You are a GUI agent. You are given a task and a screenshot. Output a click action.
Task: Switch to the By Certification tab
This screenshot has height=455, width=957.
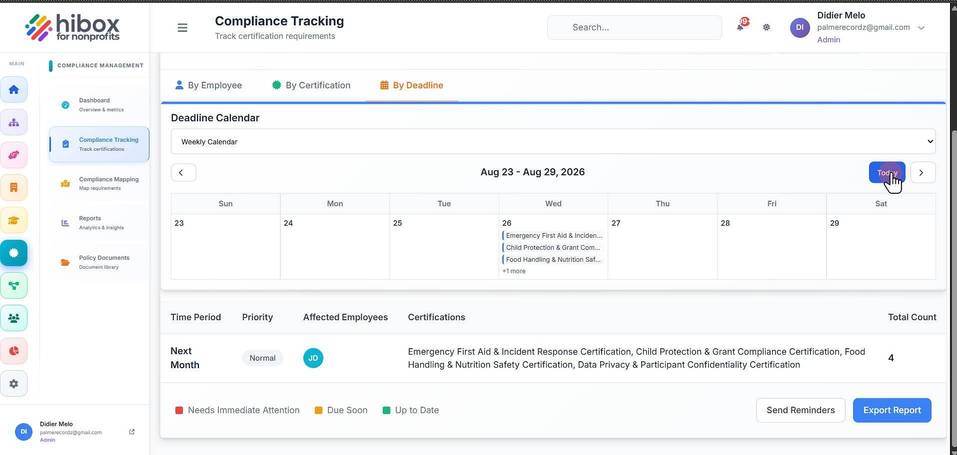click(x=311, y=86)
